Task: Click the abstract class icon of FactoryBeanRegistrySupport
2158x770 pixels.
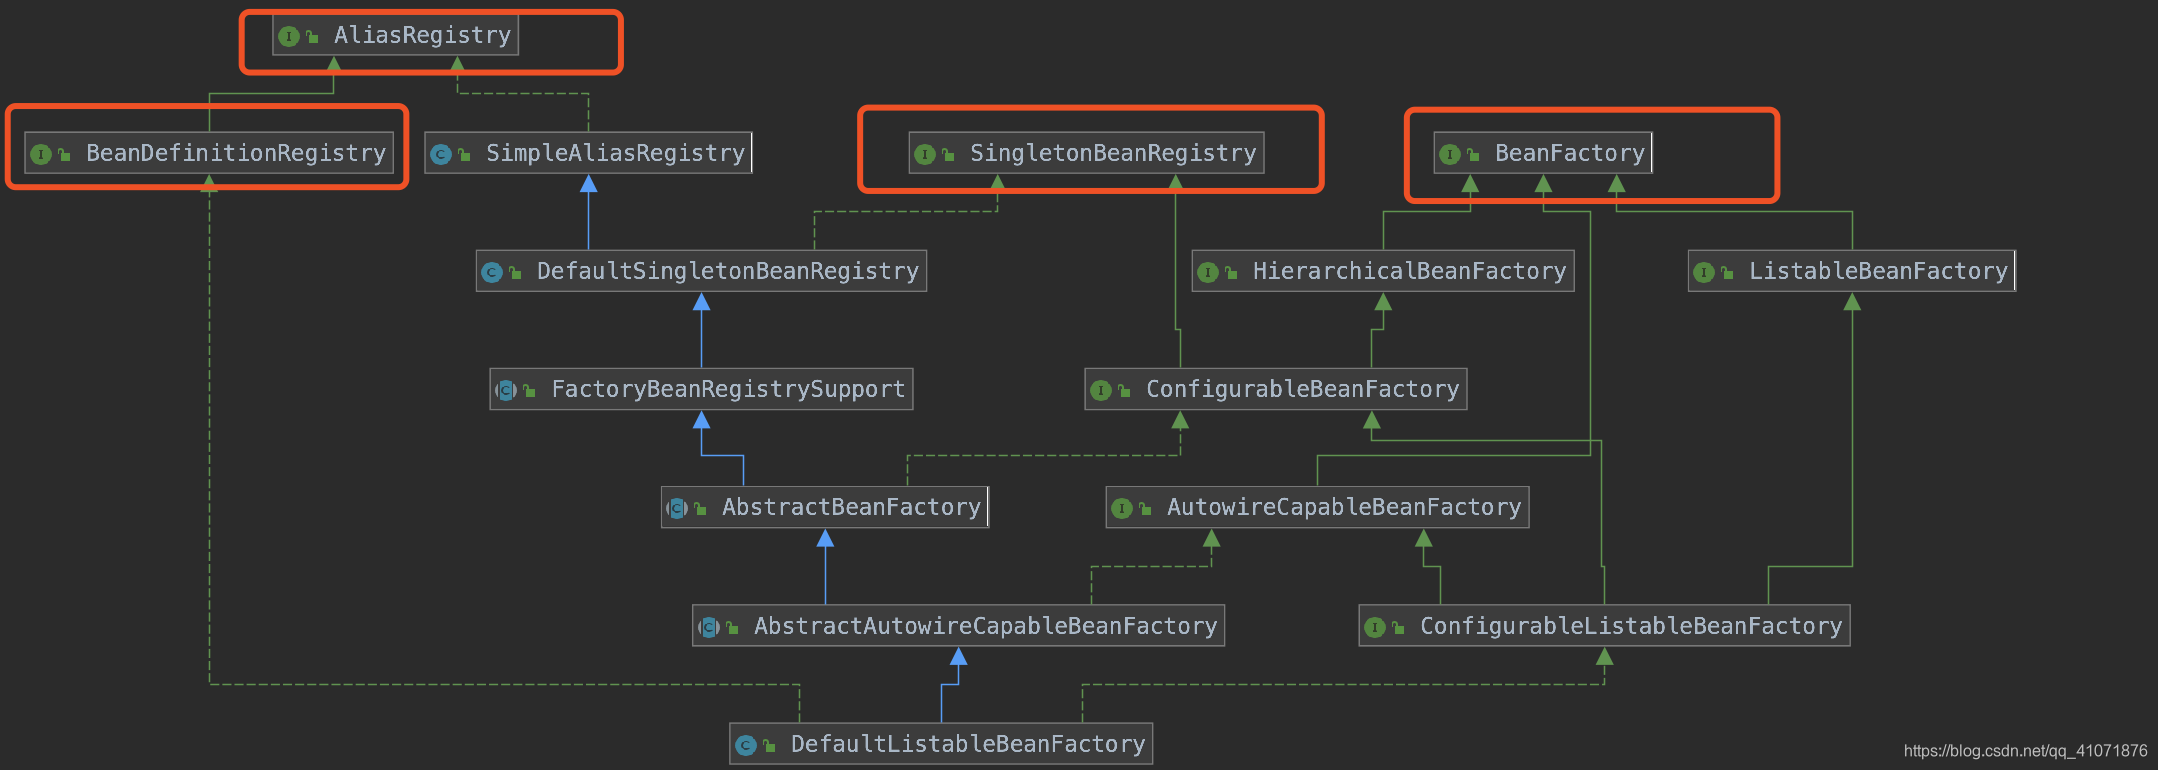Action: [x=506, y=390]
